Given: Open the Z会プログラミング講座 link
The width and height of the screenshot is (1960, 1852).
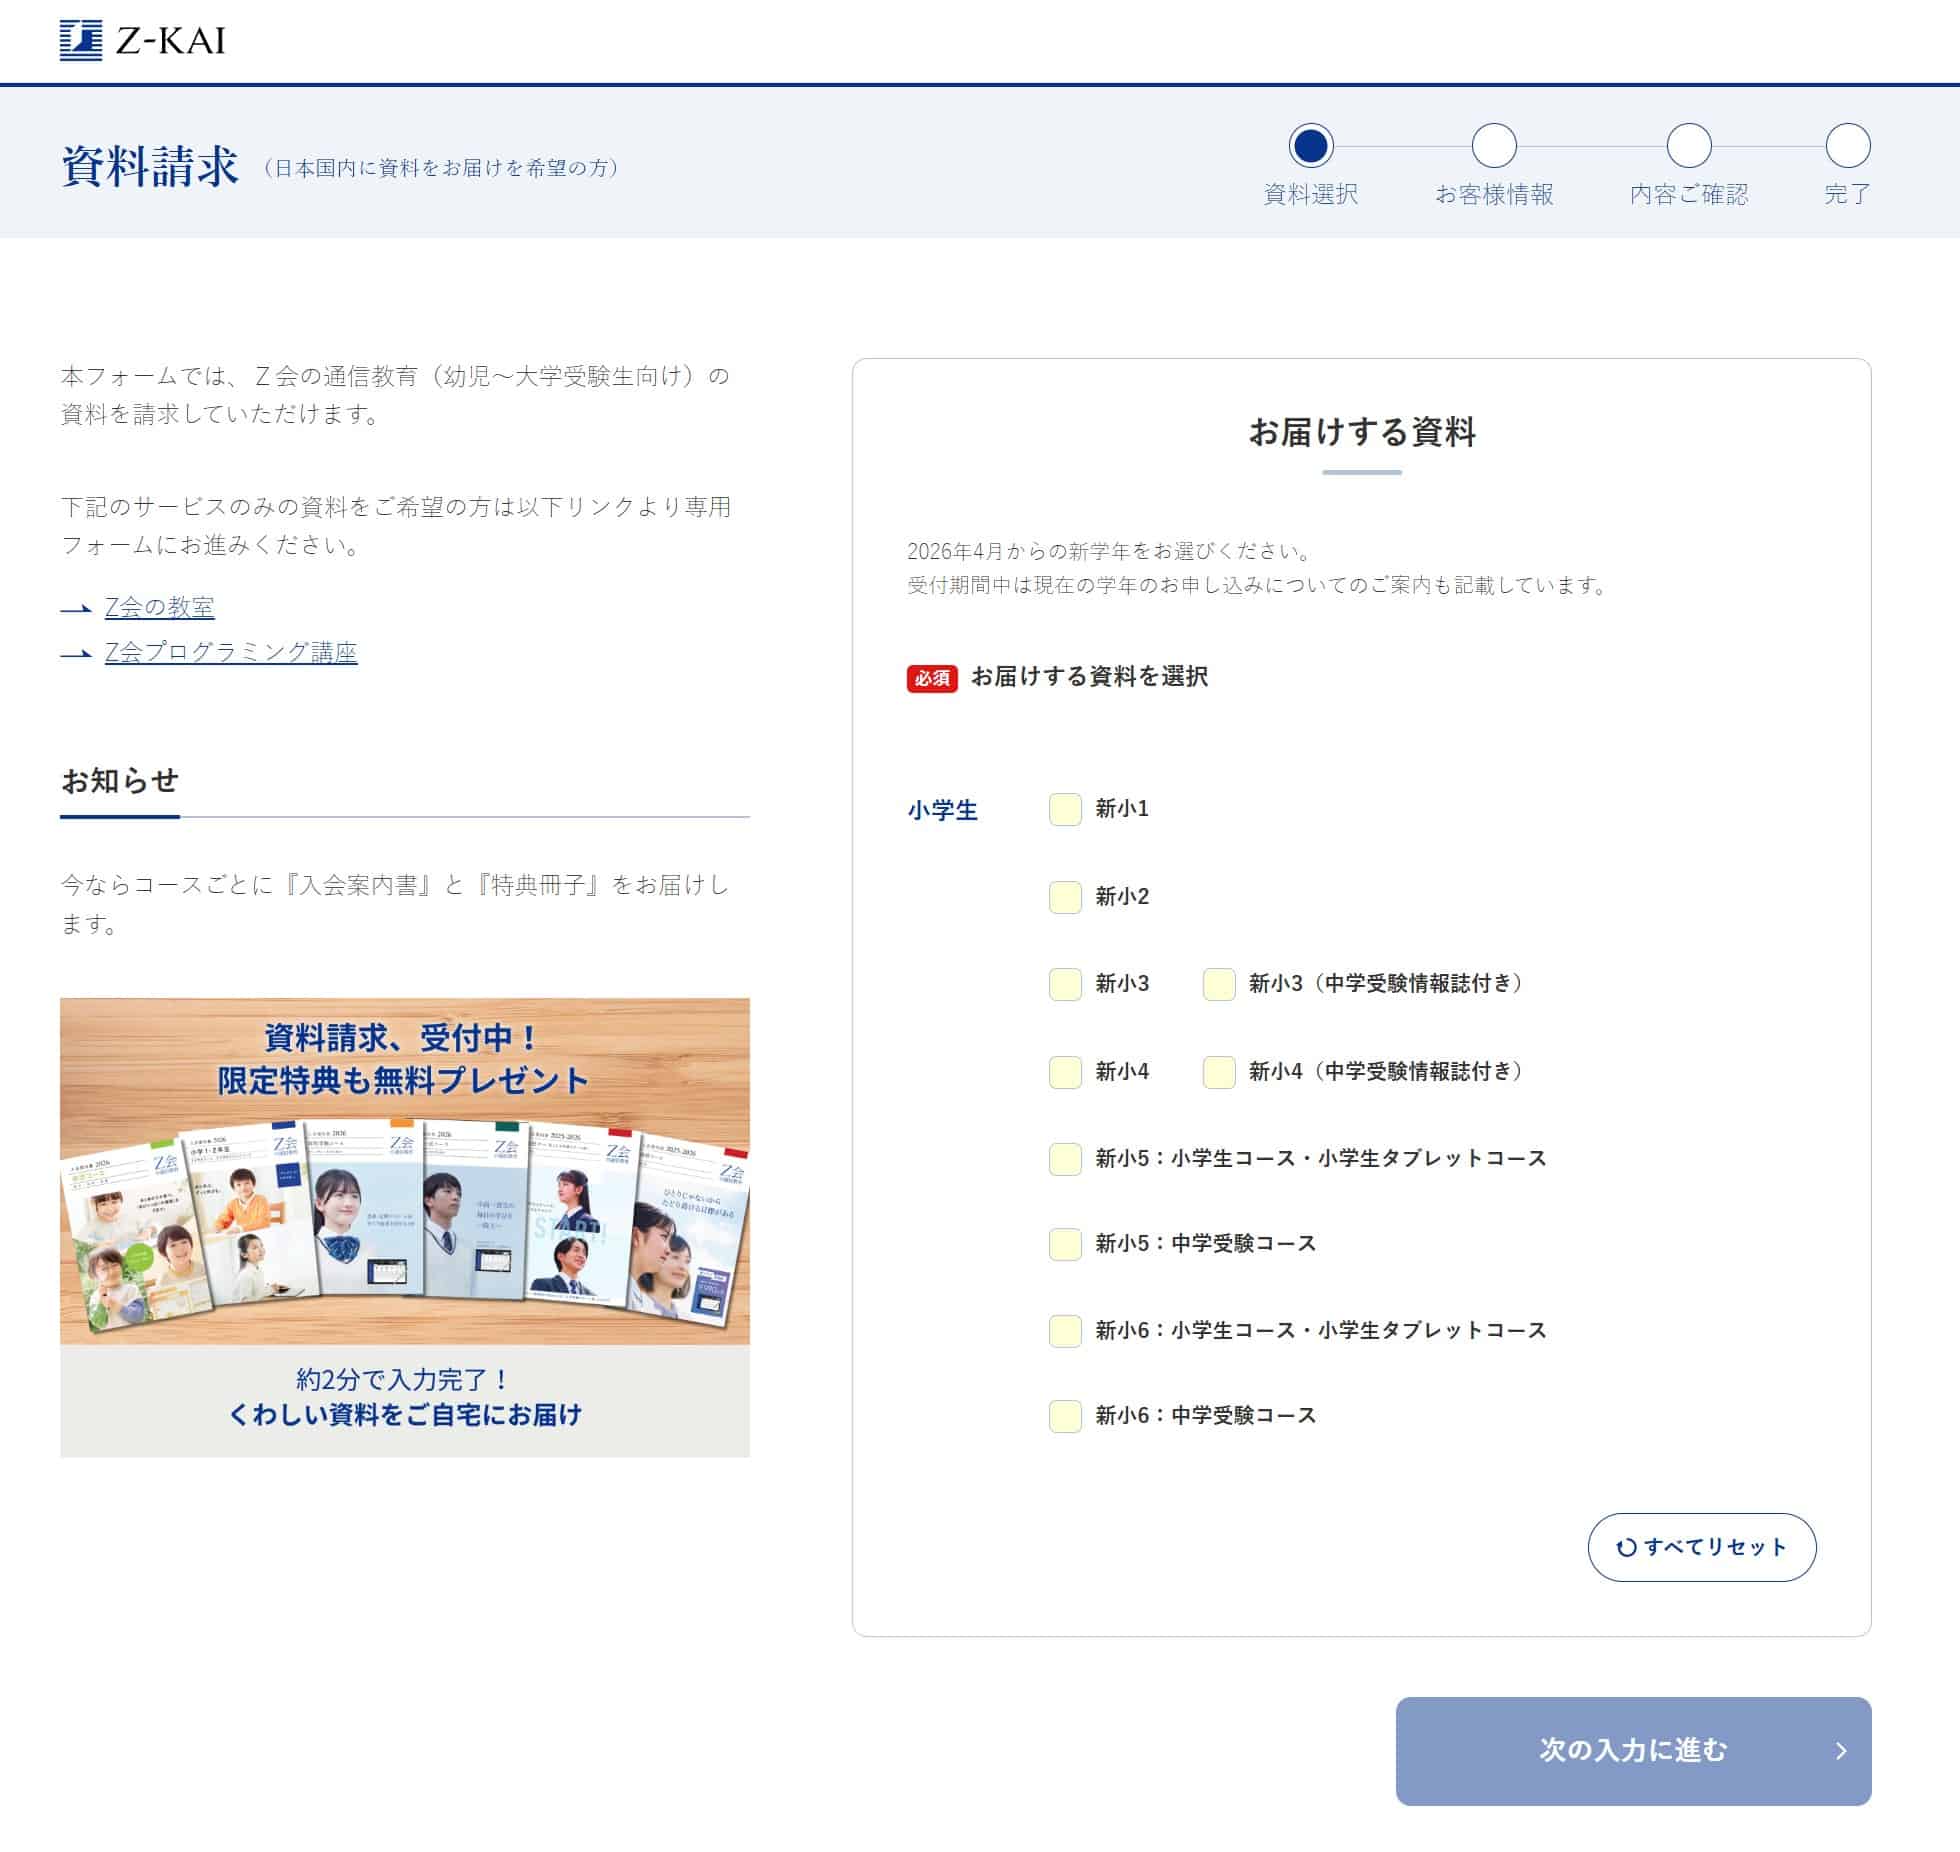Looking at the screenshot, I should click(x=231, y=652).
